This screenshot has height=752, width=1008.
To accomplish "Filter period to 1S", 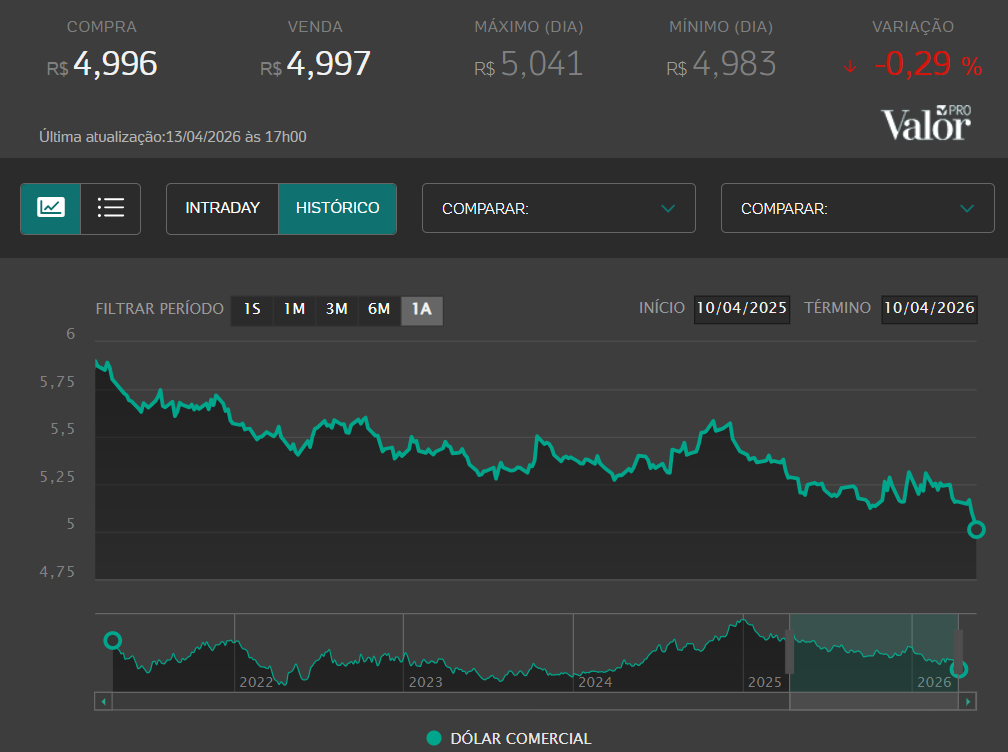I will coord(252,310).
